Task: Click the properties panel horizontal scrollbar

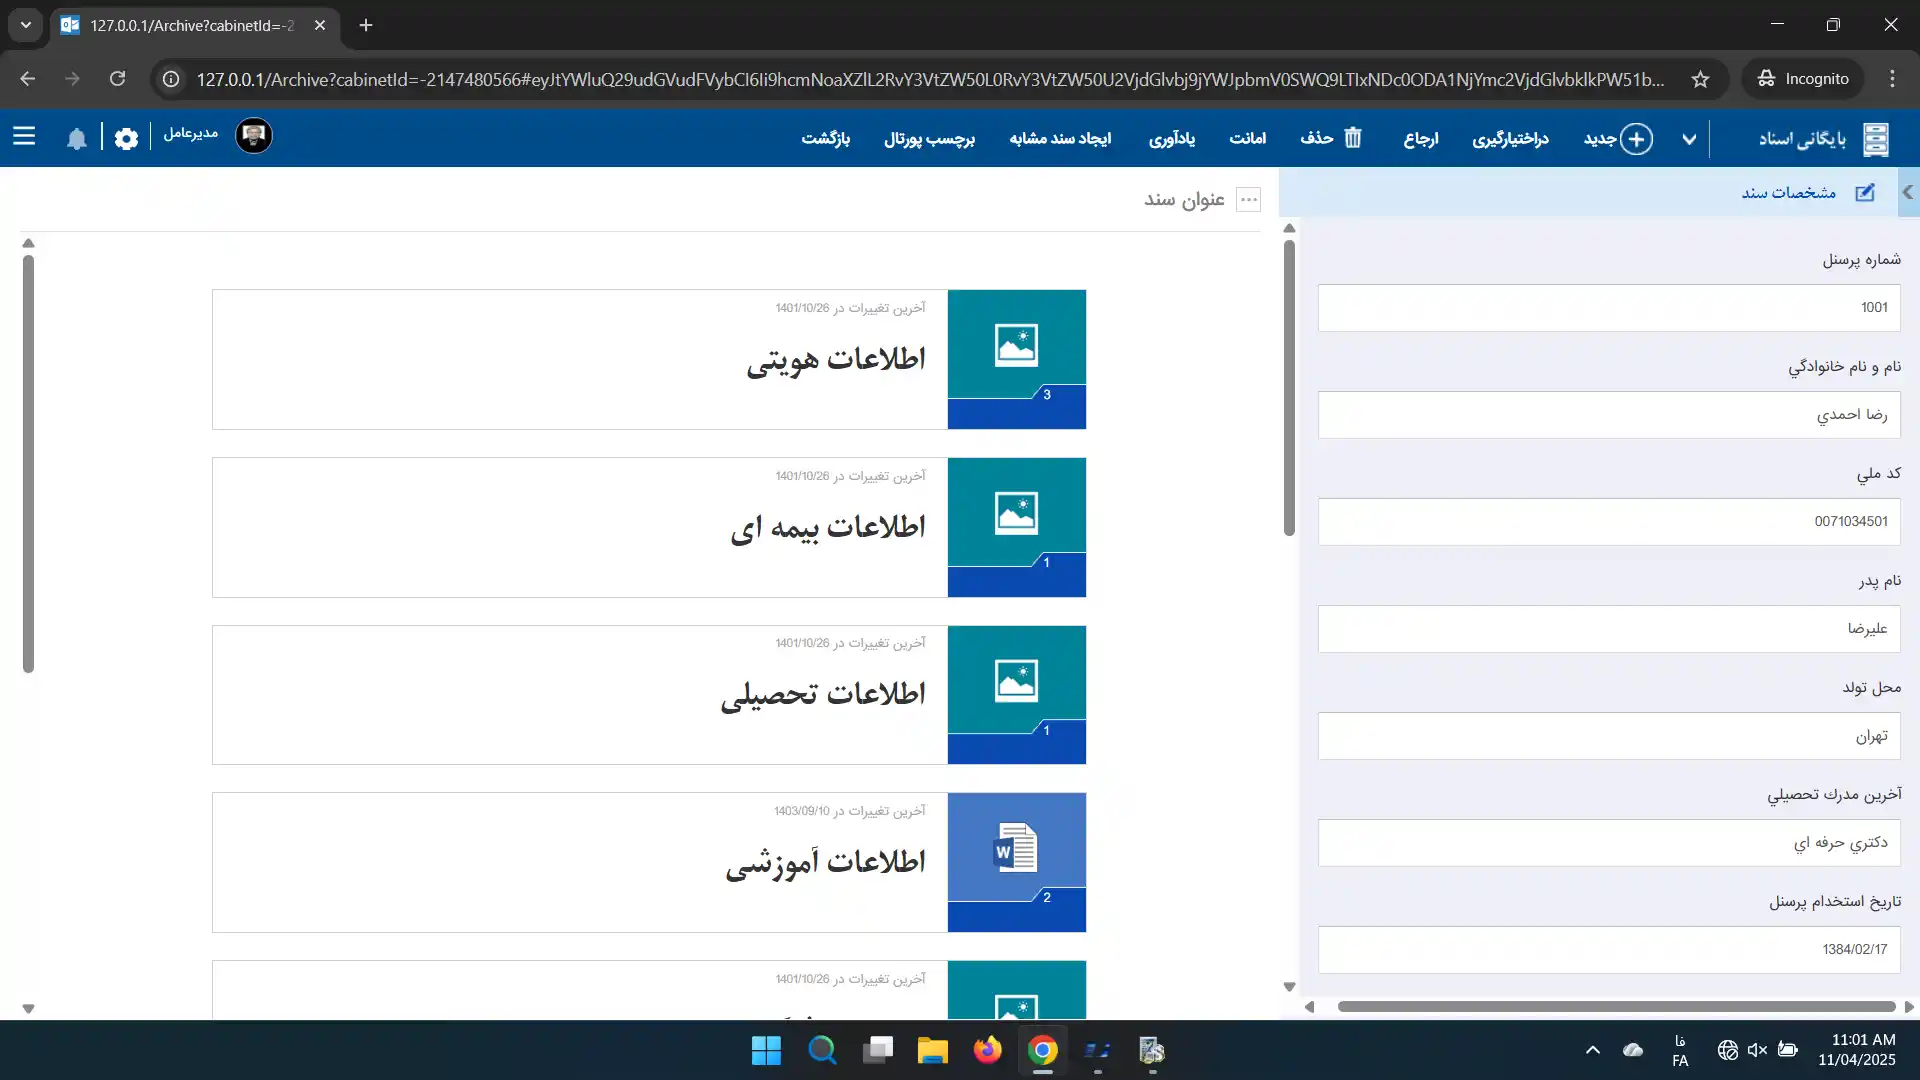Action: pos(1616,1007)
